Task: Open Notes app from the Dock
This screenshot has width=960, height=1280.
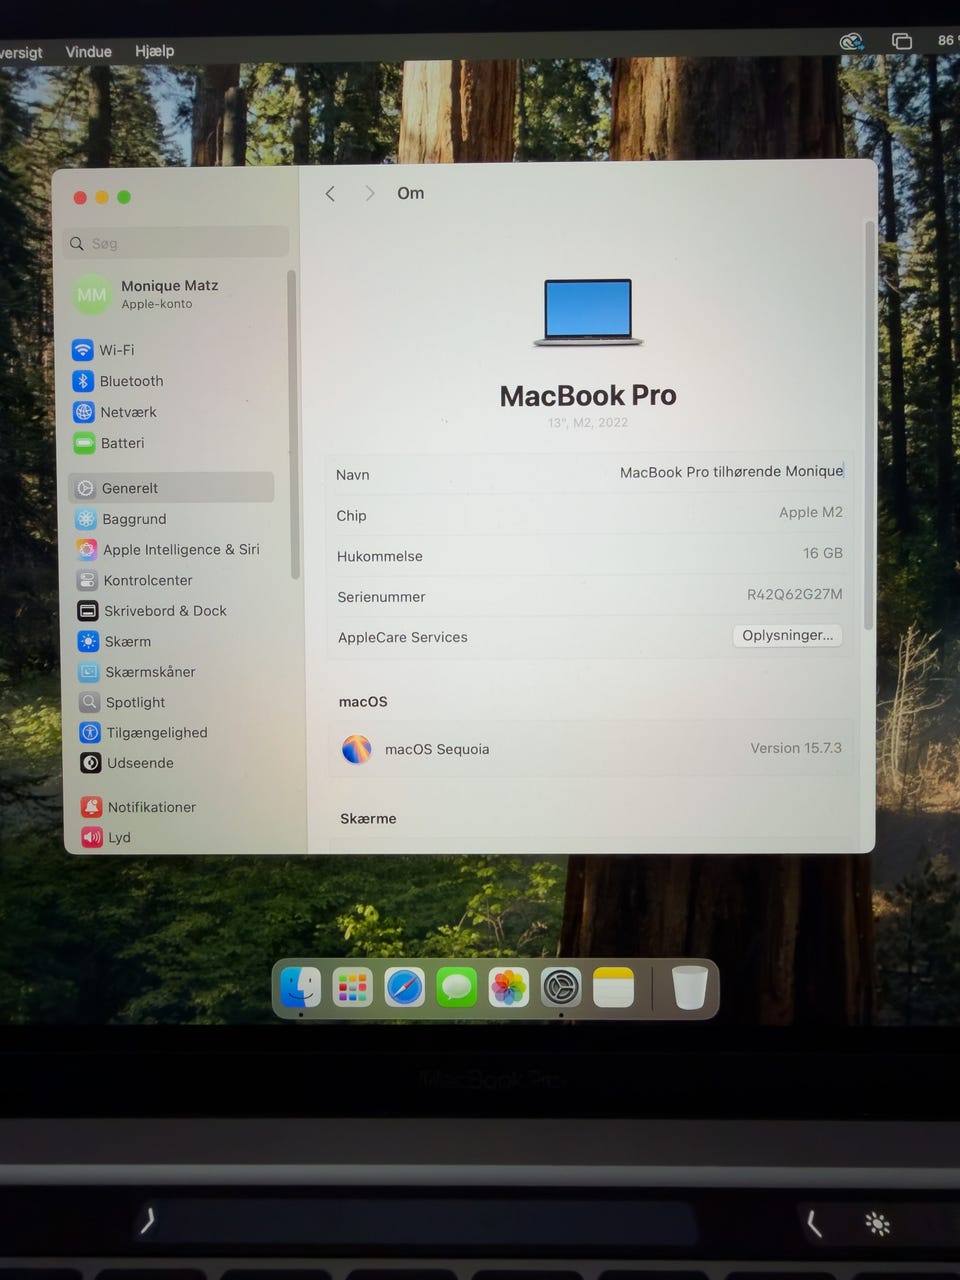Action: [x=613, y=988]
